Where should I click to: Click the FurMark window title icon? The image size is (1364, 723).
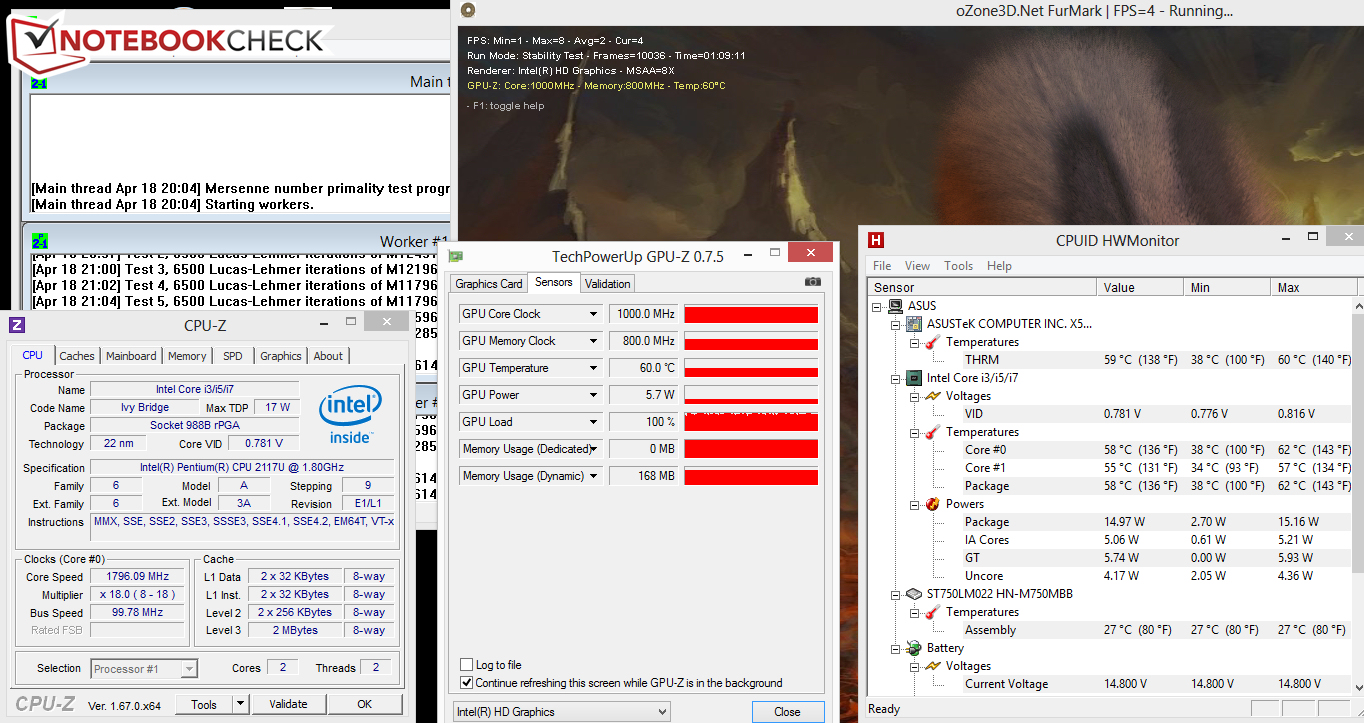467,11
